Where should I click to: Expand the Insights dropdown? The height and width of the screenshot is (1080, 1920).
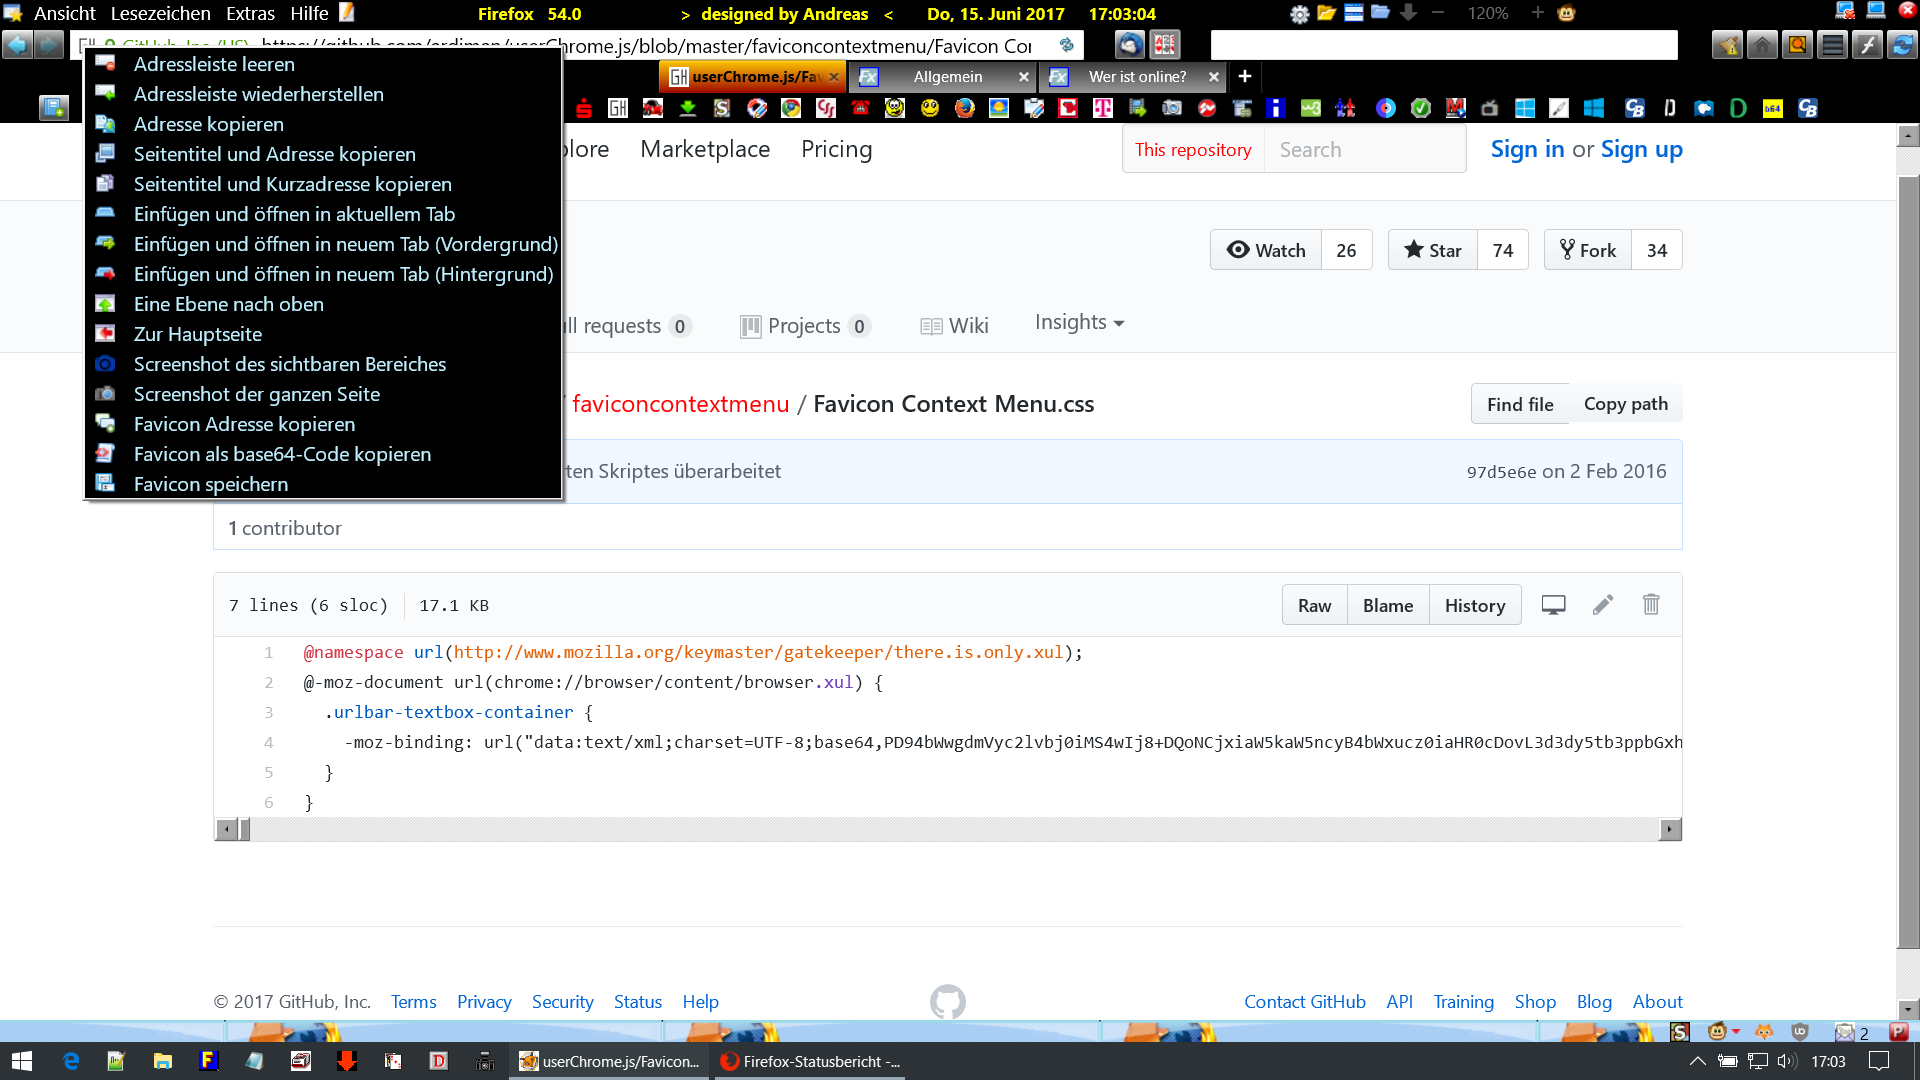coord(1079,322)
